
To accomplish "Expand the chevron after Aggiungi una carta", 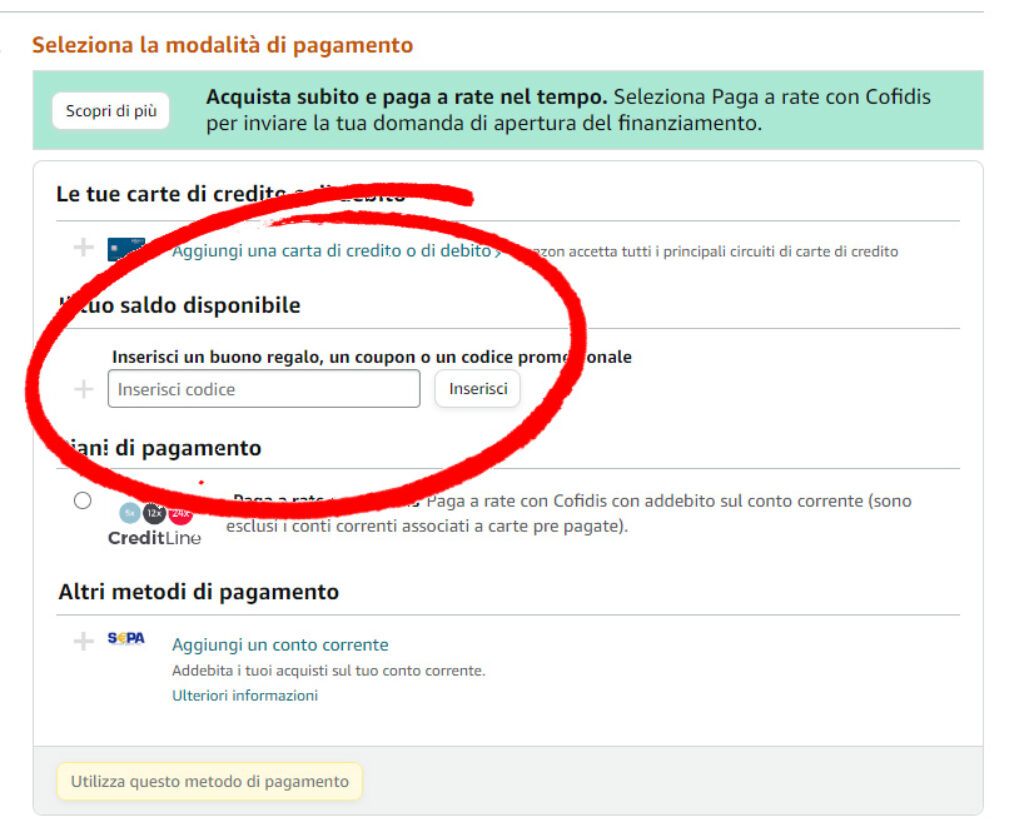I will pos(497,252).
